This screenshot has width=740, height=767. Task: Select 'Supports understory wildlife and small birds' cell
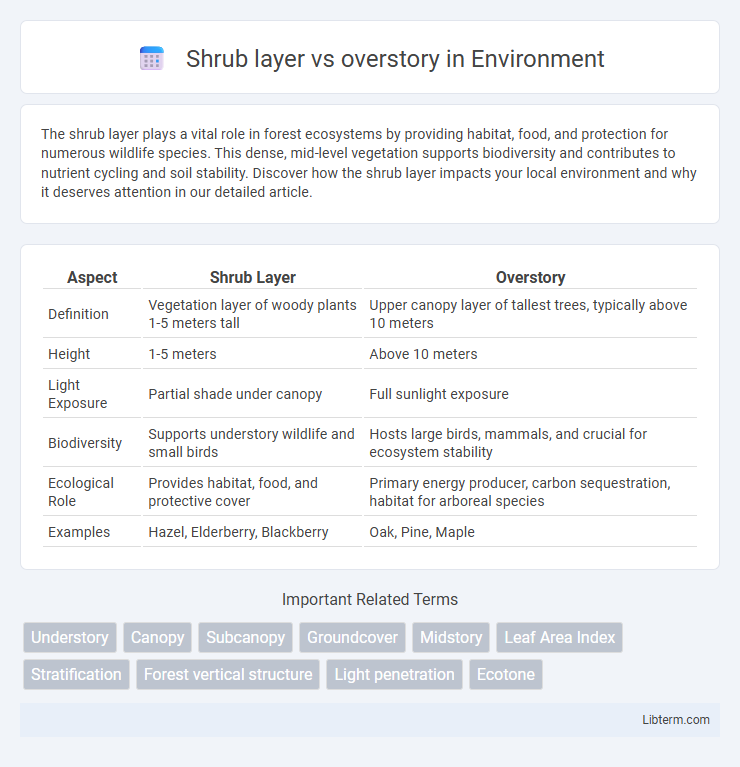[251, 443]
